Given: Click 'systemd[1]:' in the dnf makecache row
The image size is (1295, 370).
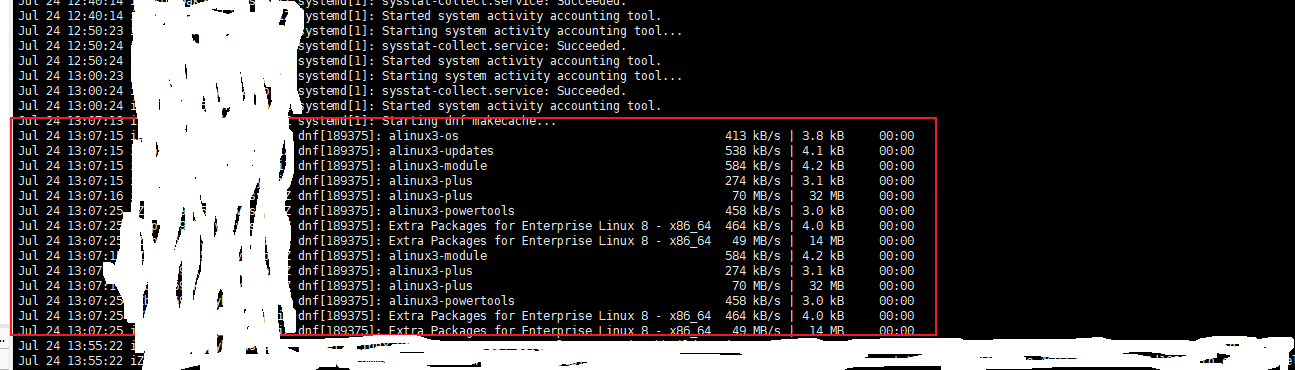Looking at the screenshot, I should 336,121.
